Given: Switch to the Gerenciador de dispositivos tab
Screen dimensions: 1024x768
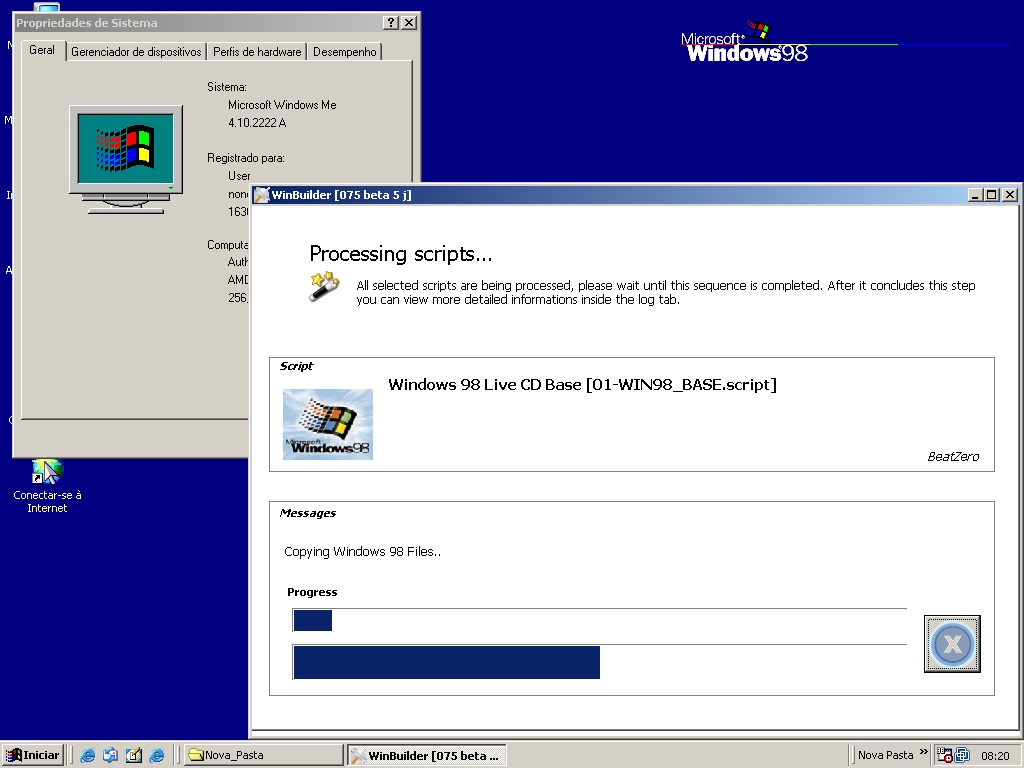Looking at the screenshot, I should click(136, 50).
